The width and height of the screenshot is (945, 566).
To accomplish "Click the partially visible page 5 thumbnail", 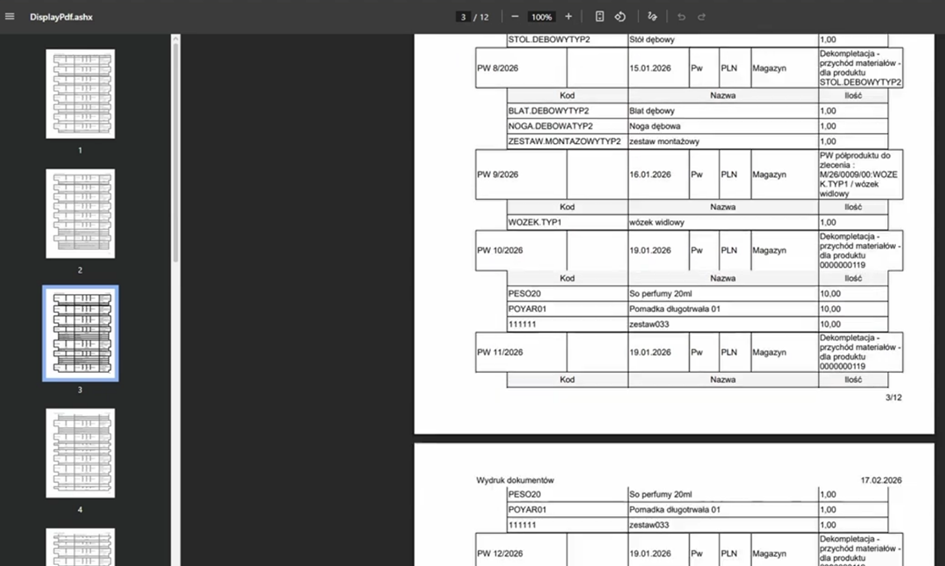I will coord(80,546).
